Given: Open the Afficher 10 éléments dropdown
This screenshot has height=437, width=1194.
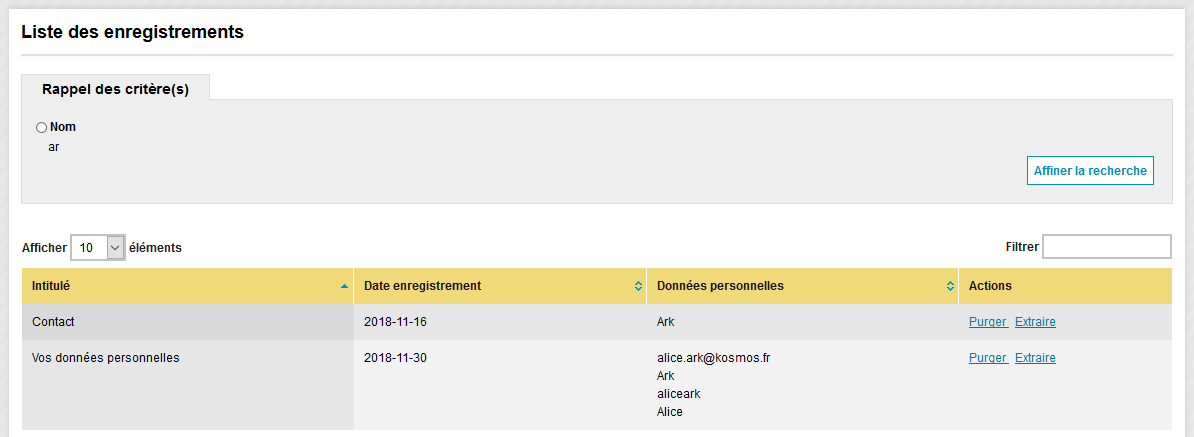Looking at the screenshot, I should pyautogui.click(x=97, y=247).
